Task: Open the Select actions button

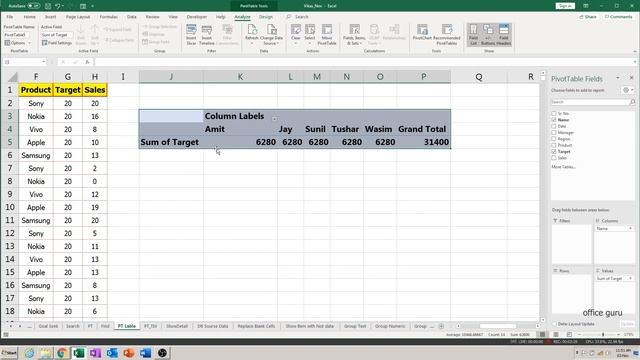Action: (310, 34)
